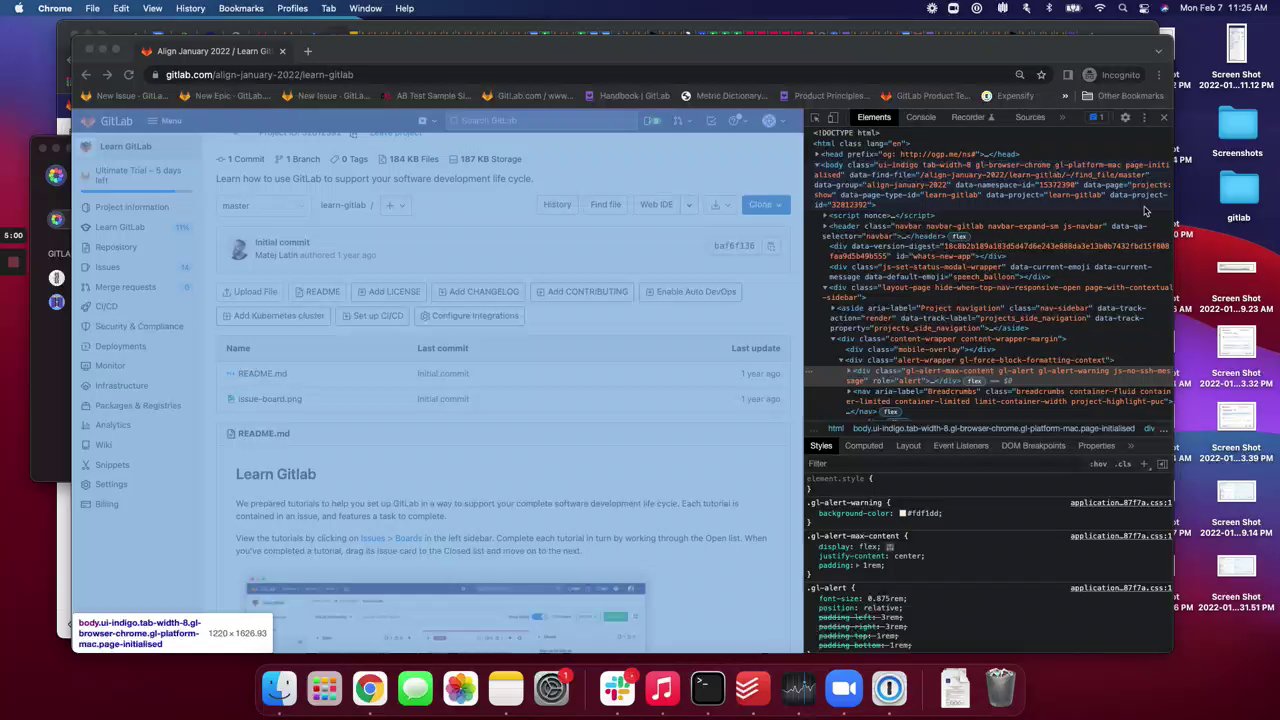Open the Computed styles tab
Screen dimensions: 1280x720
pyautogui.click(x=864, y=446)
